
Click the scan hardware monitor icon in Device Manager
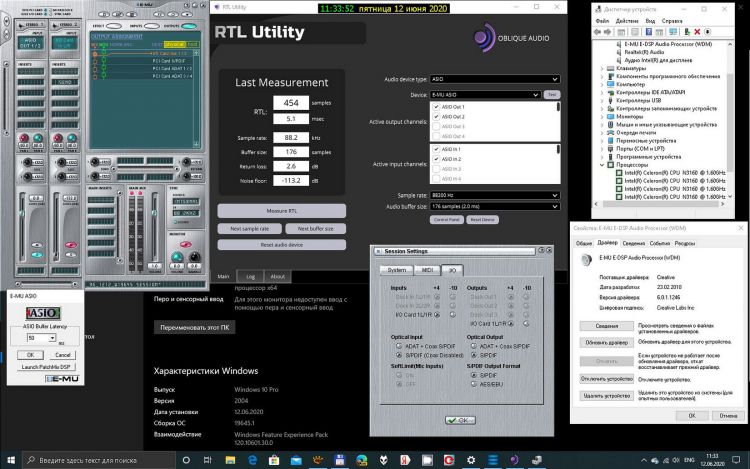pyautogui.click(x=673, y=32)
